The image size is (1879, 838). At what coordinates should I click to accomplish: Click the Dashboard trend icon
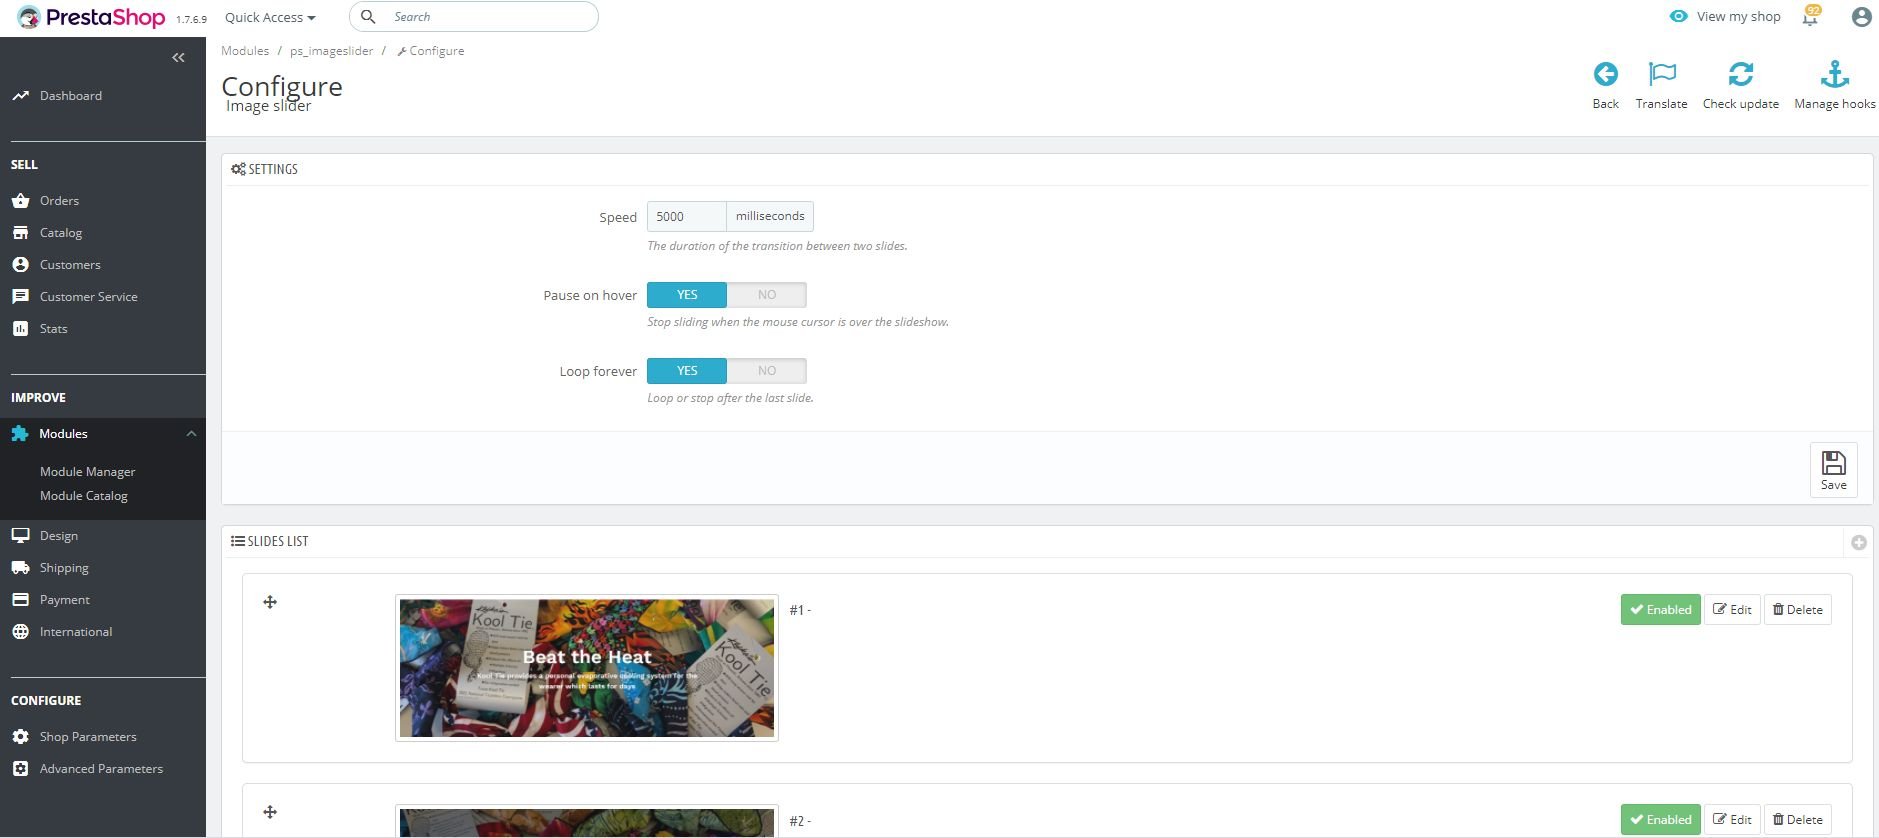[x=20, y=96]
